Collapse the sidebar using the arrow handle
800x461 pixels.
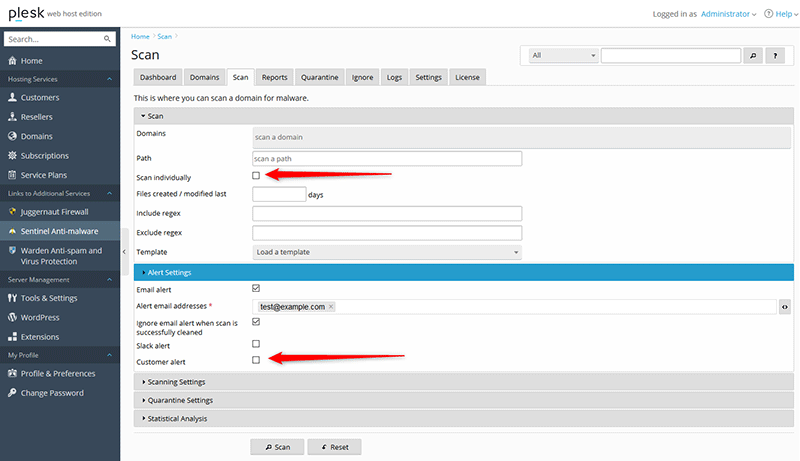tap(124, 252)
